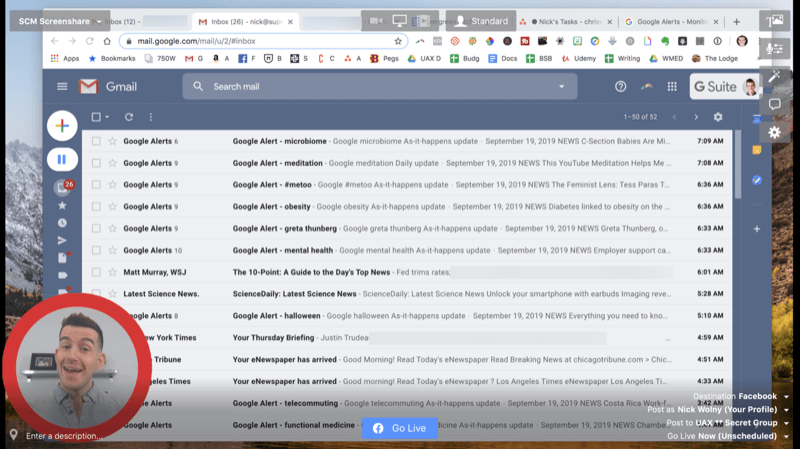800x449 pixels.
Task: Refresh the Gmail inbox list
Action: [x=129, y=117]
